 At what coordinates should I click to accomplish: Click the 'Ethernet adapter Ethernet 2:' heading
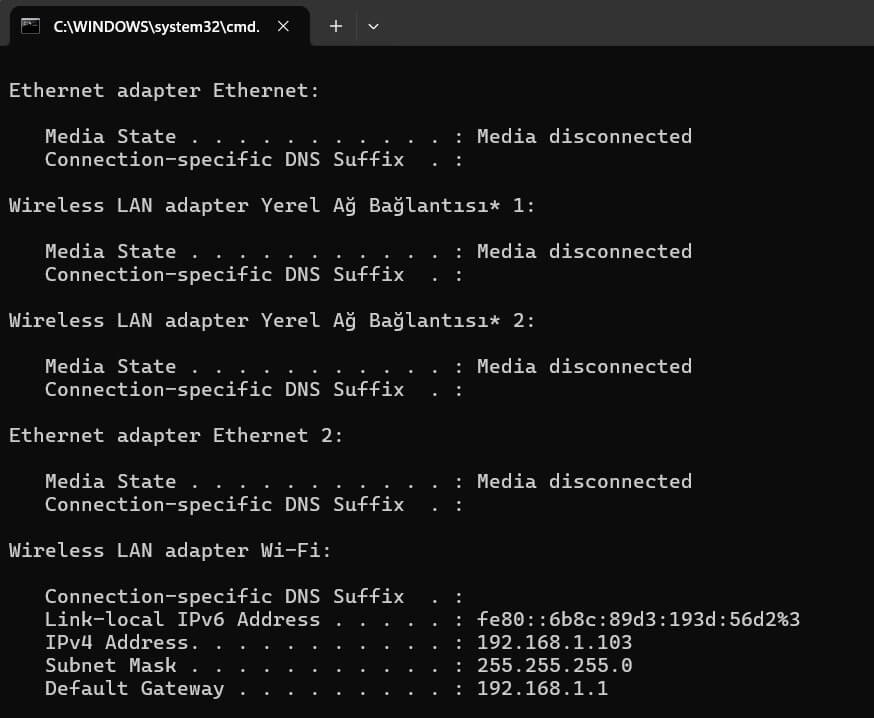point(175,435)
